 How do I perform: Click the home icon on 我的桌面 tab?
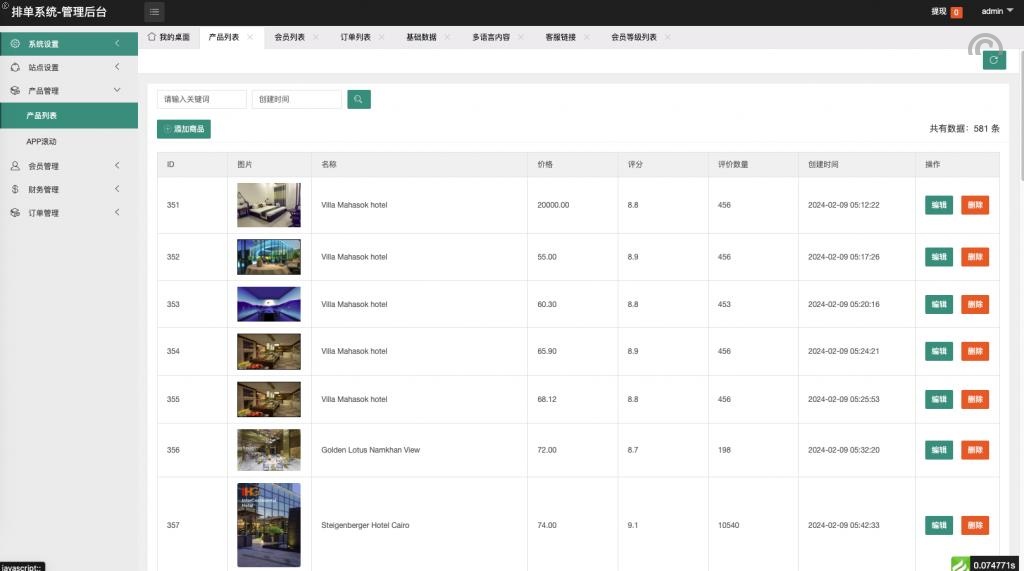pos(152,37)
